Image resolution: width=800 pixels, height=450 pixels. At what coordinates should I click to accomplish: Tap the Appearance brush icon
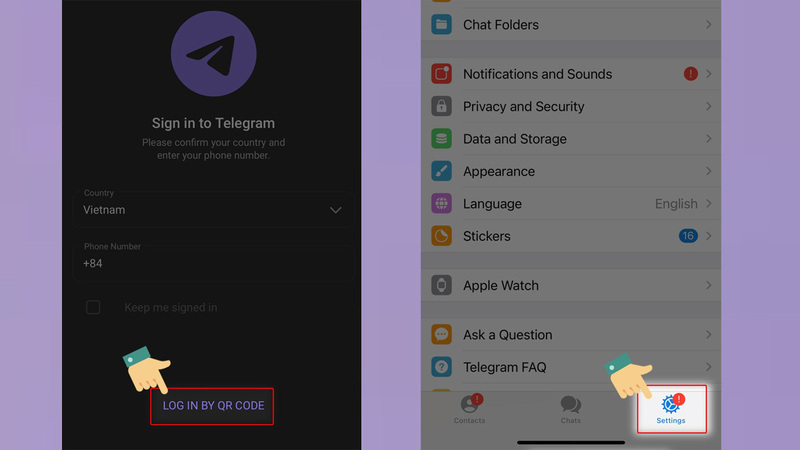click(x=441, y=171)
